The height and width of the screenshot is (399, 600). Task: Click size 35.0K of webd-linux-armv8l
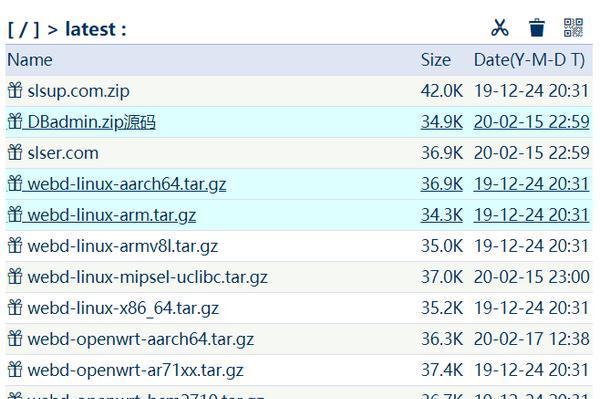click(x=442, y=246)
